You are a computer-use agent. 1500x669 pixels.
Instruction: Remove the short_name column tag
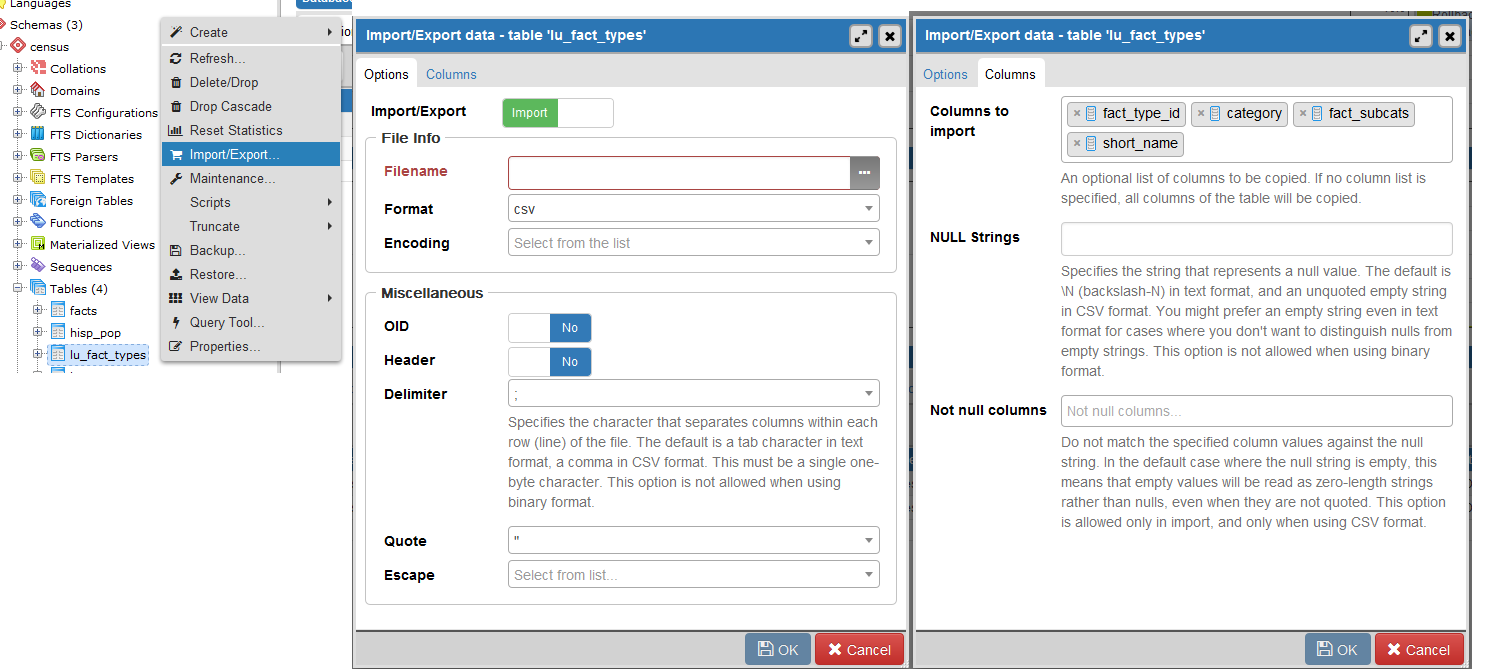pyautogui.click(x=1076, y=143)
